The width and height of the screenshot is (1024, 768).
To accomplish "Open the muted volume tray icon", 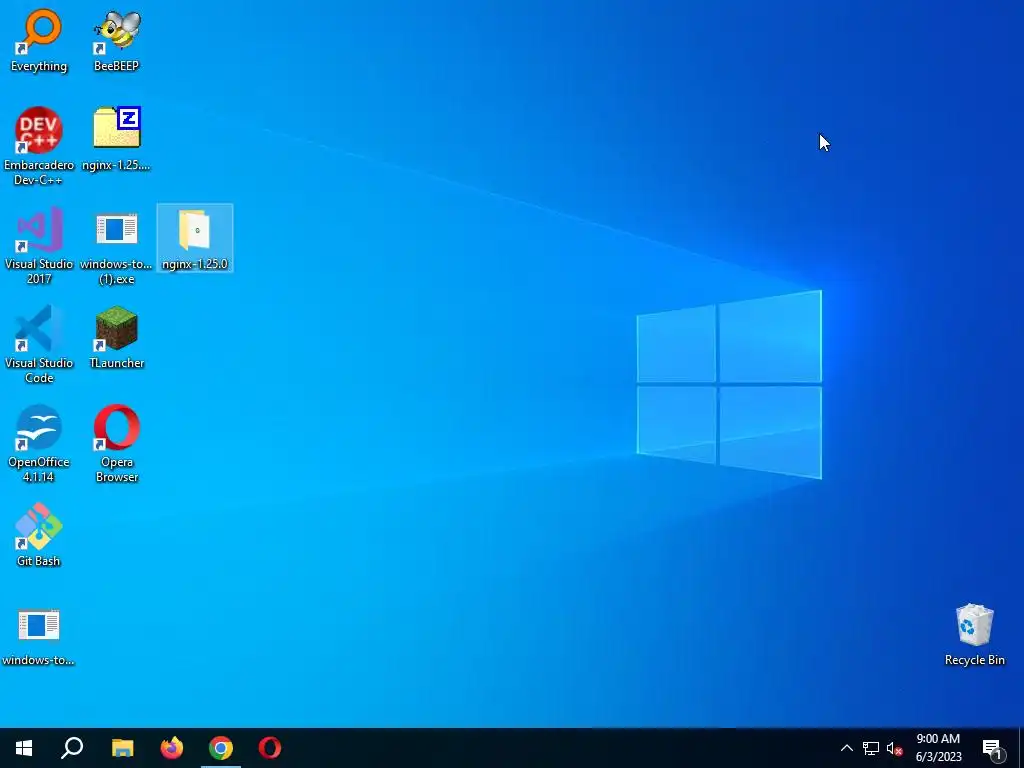I will tap(894, 749).
